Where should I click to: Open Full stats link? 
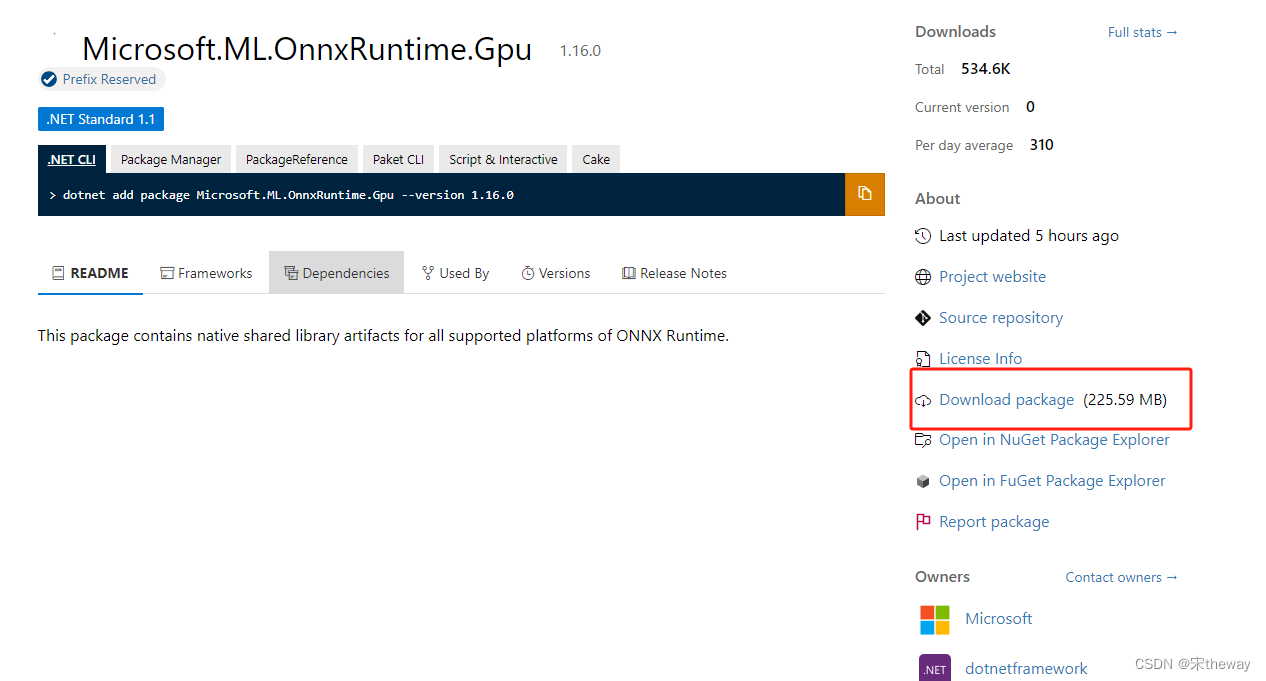[1143, 32]
